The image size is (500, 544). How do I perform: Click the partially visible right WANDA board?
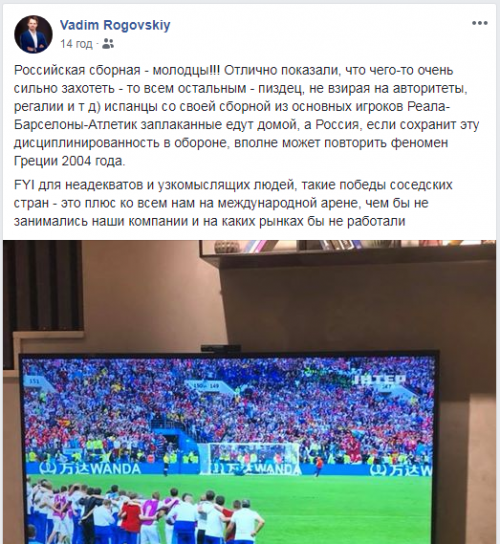coord(401,470)
